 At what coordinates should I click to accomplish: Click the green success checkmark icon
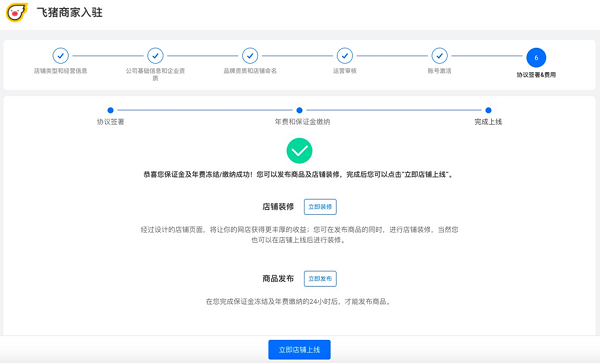299,151
